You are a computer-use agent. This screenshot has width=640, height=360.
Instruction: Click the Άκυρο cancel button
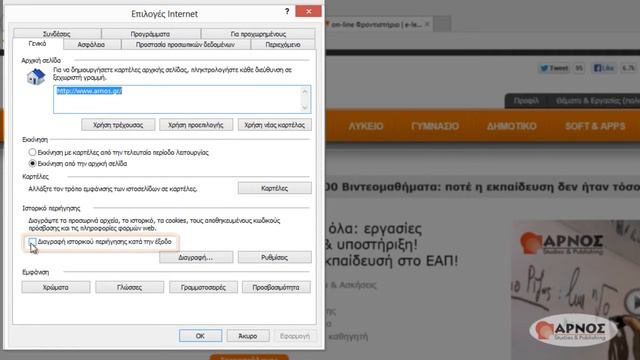[248, 336]
